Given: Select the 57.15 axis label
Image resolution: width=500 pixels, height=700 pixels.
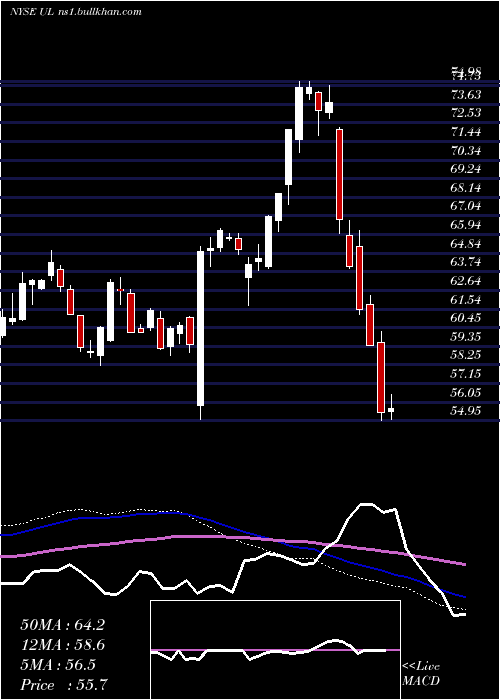Looking at the screenshot, I should (x=466, y=374).
